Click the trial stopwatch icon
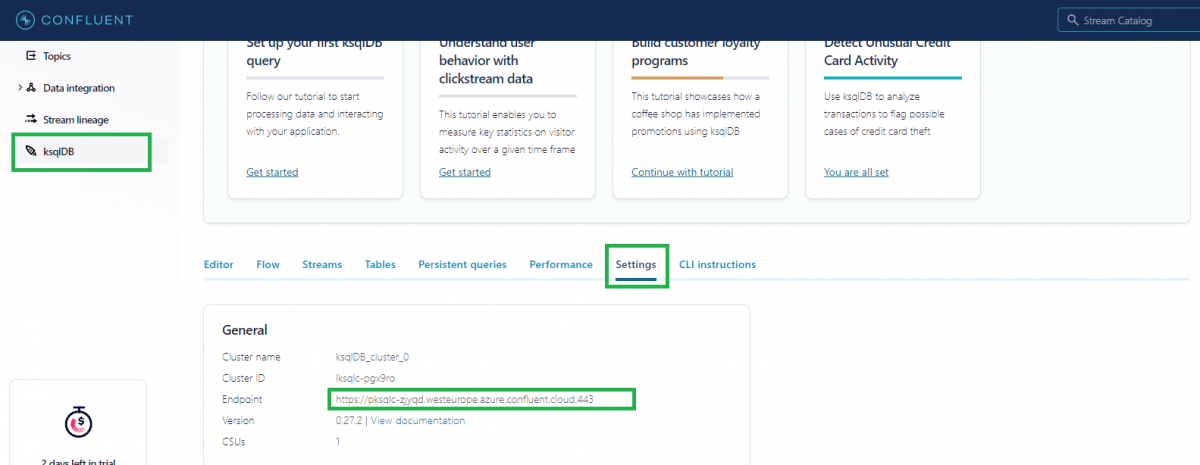Screen dimensions: 1200x465 click(x=79, y=424)
